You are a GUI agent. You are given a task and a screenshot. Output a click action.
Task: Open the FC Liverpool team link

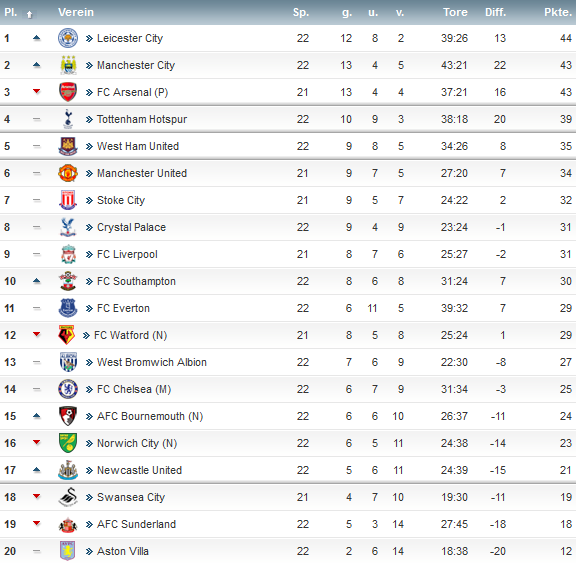127,254
